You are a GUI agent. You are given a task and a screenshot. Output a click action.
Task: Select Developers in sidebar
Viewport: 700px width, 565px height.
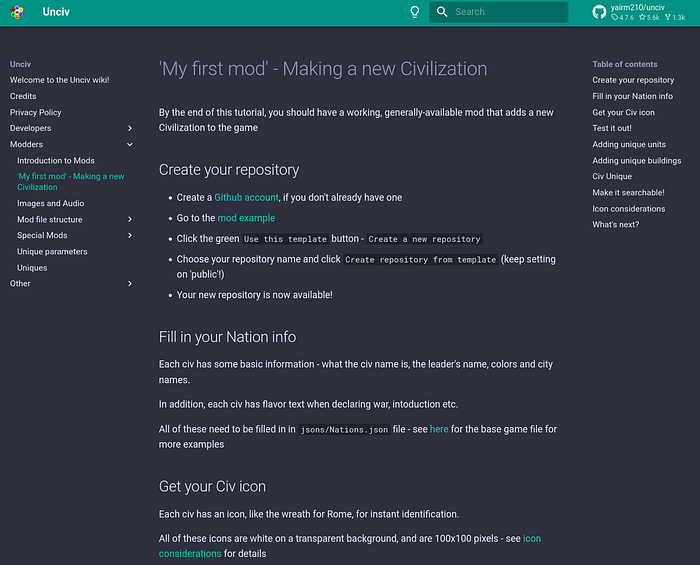point(31,129)
